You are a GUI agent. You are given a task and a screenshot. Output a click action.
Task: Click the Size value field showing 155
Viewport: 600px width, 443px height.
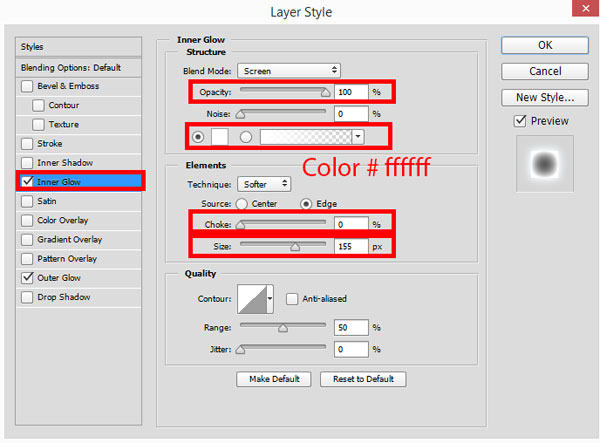point(351,246)
